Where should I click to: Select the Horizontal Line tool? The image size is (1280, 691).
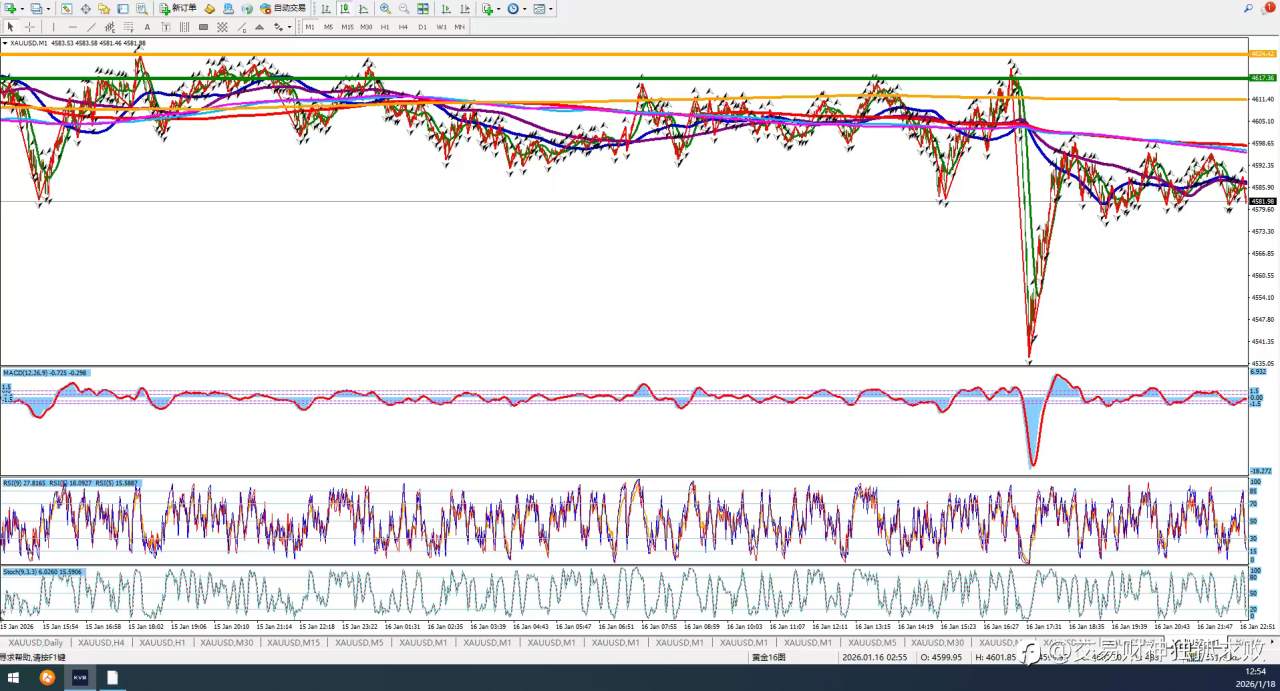72,27
